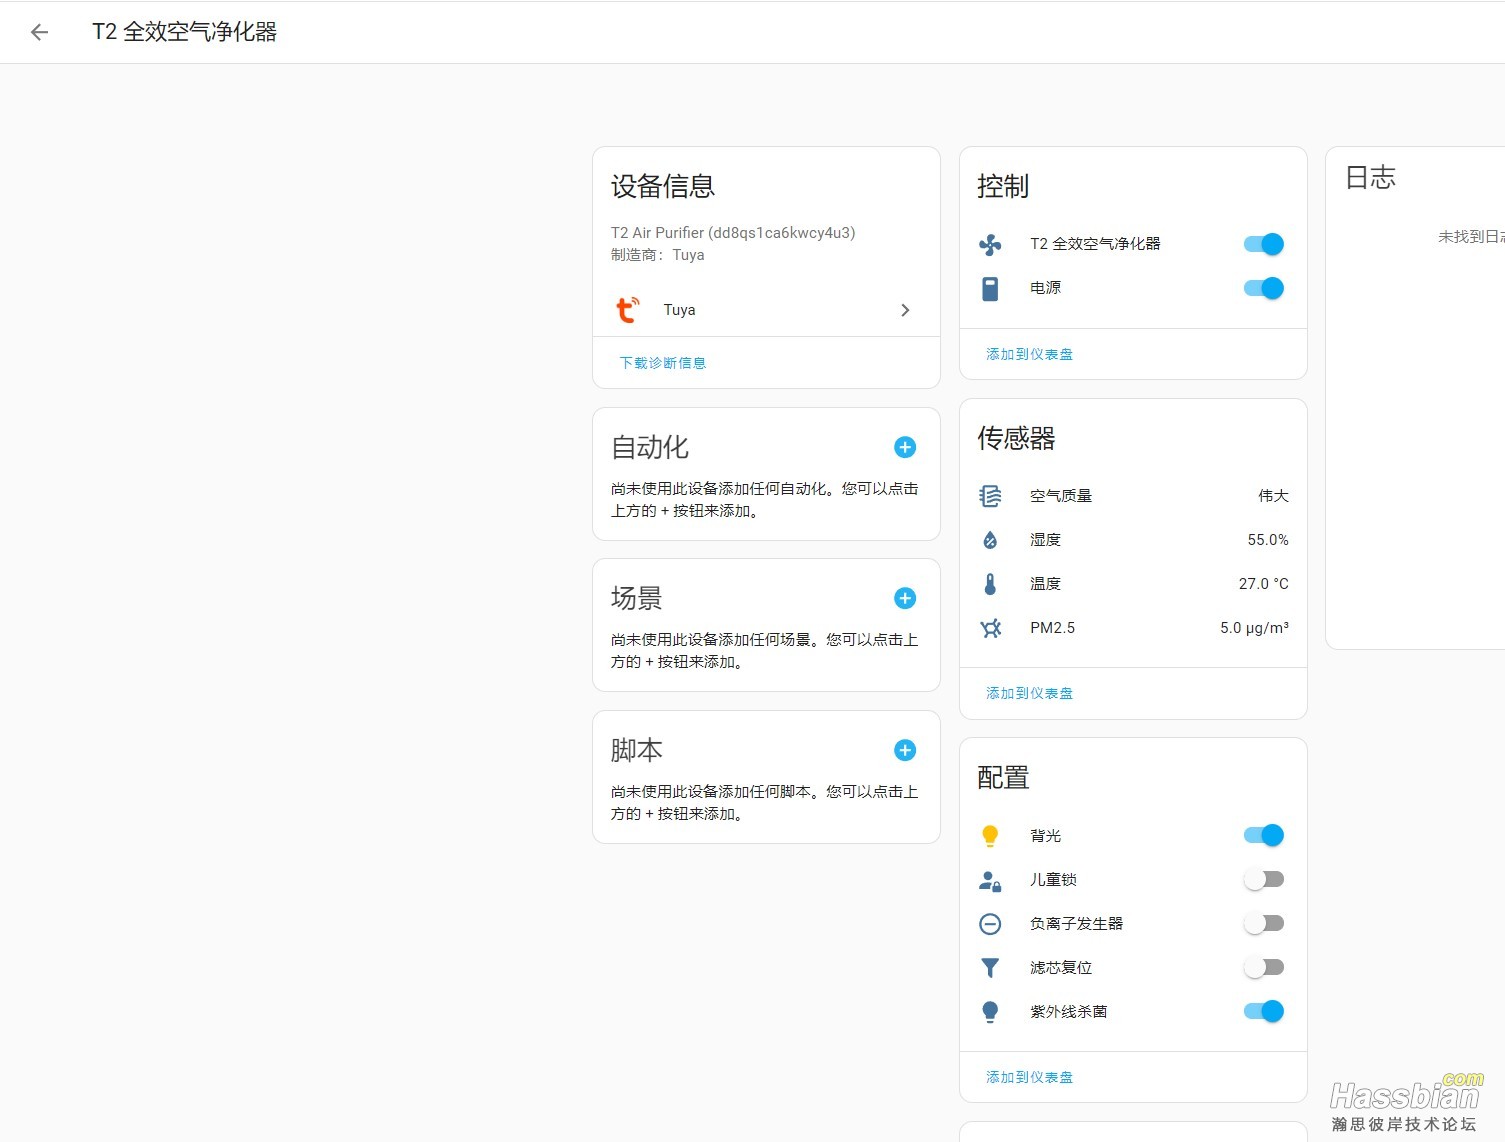Click the 电源 label in 控制
The width and height of the screenshot is (1505, 1142).
[1045, 288]
